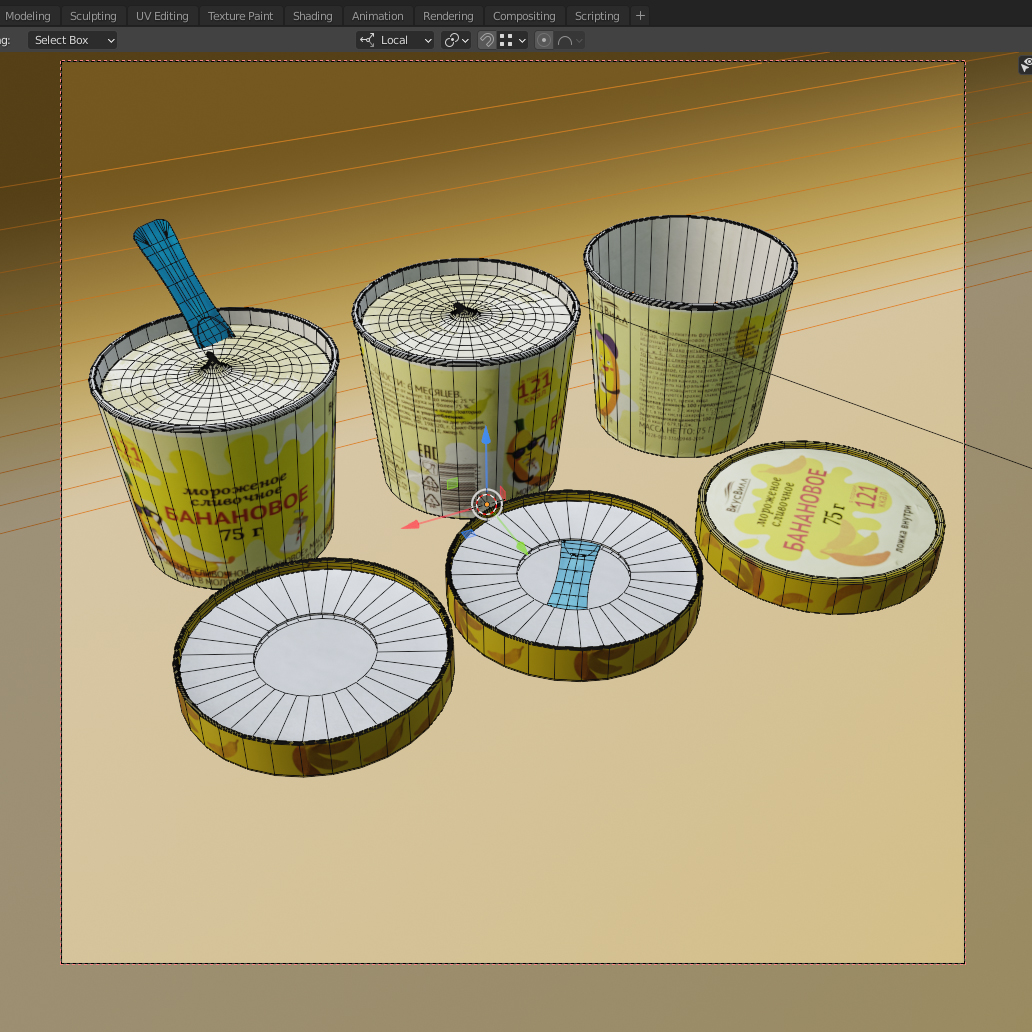The image size is (1032, 1032).
Task: Open the Shading workspace tab
Action: click(312, 16)
